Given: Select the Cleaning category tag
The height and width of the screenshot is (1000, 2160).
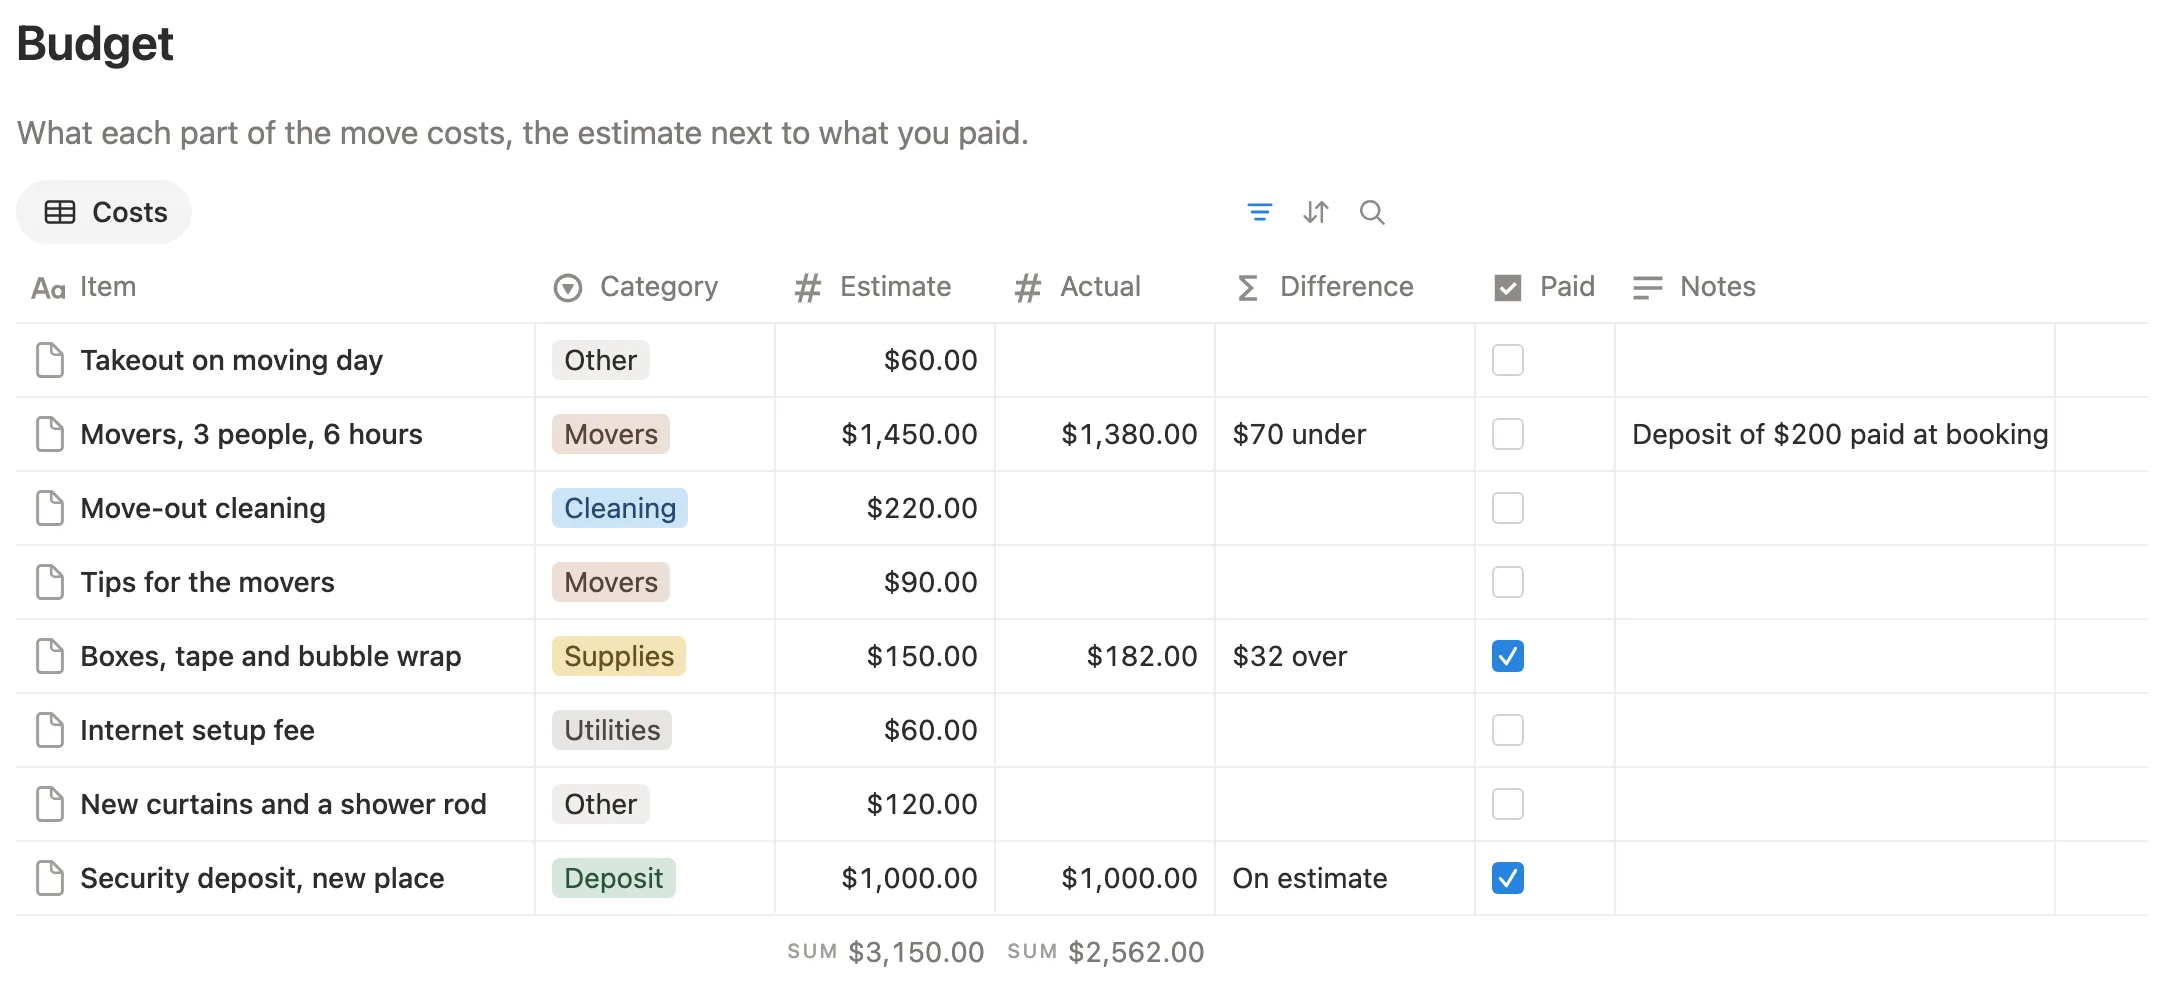Looking at the screenshot, I should [x=620, y=508].
